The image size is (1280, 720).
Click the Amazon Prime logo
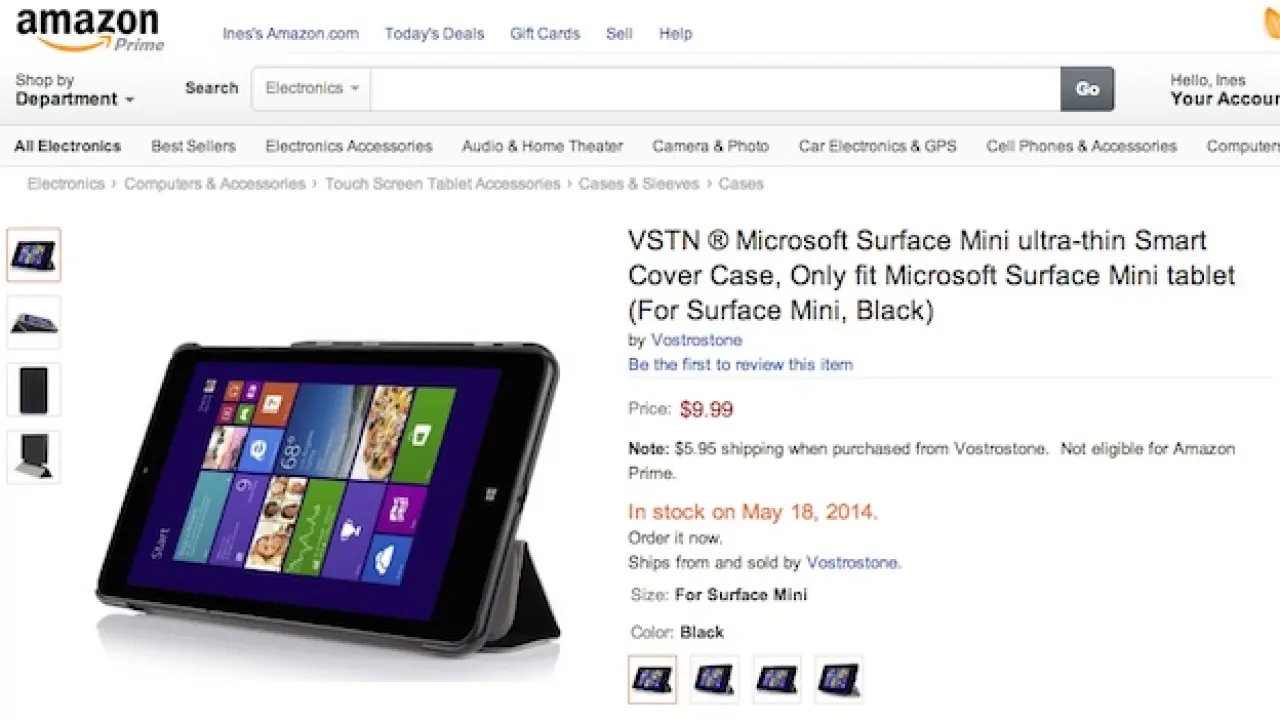tap(89, 29)
